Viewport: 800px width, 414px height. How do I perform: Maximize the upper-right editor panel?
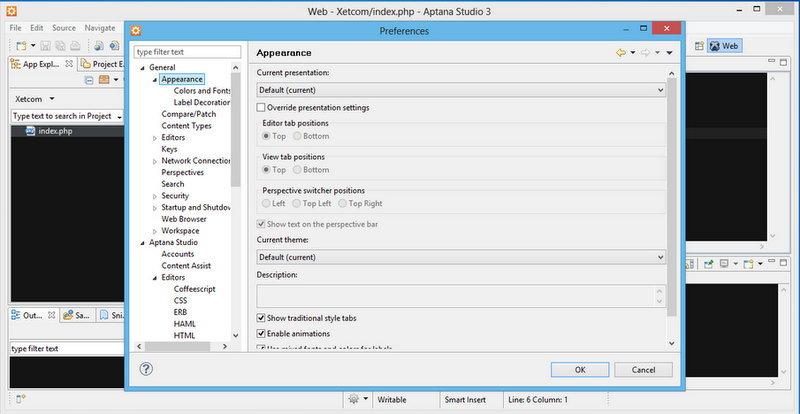(x=783, y=62)
